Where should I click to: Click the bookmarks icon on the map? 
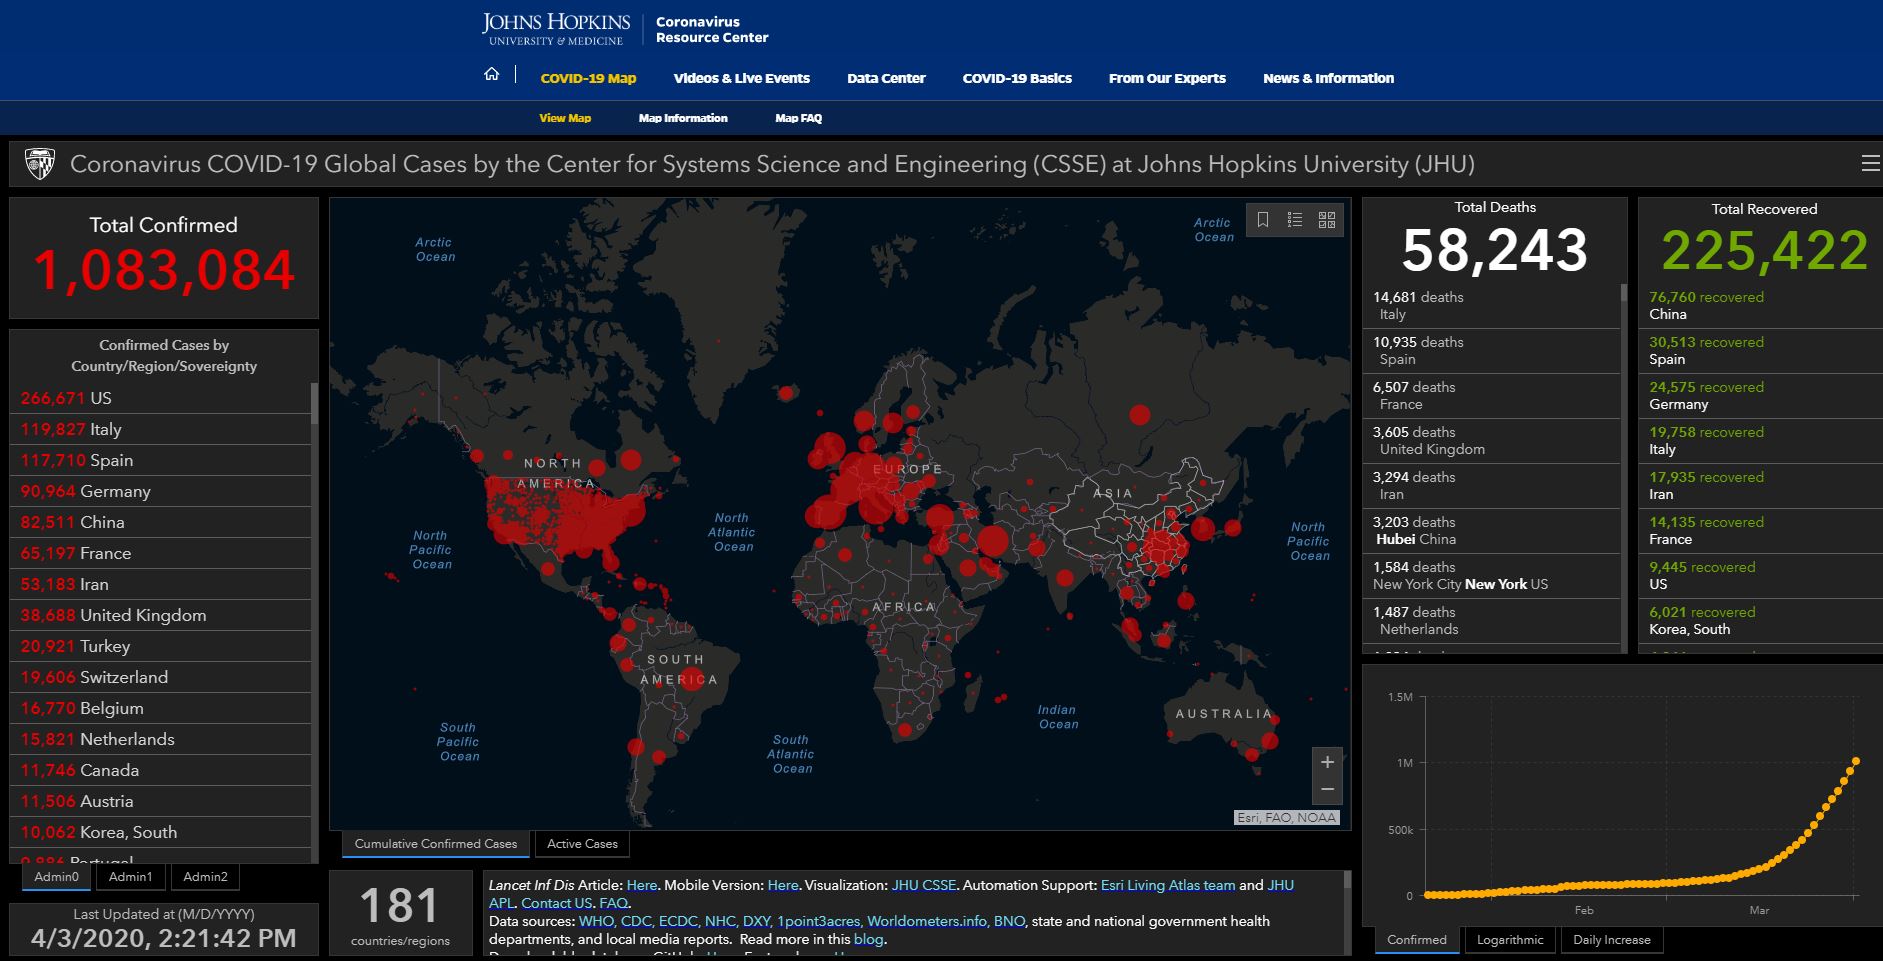[x=1263, y=220]
